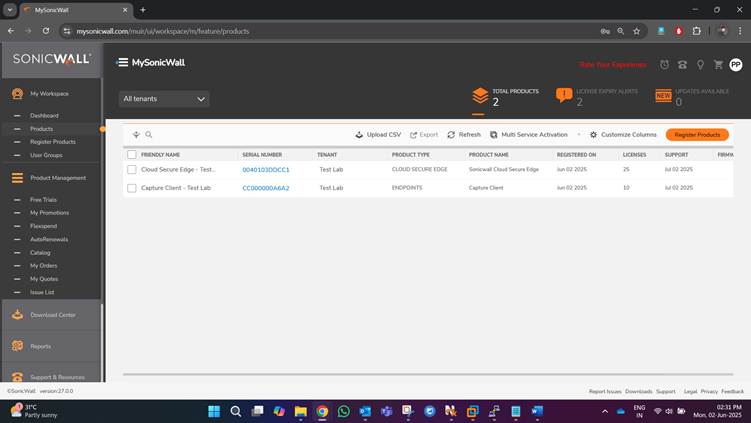Open Multi Service Activation
The image size is (751, 423).
pyautogui.click(x=529, y=135)
